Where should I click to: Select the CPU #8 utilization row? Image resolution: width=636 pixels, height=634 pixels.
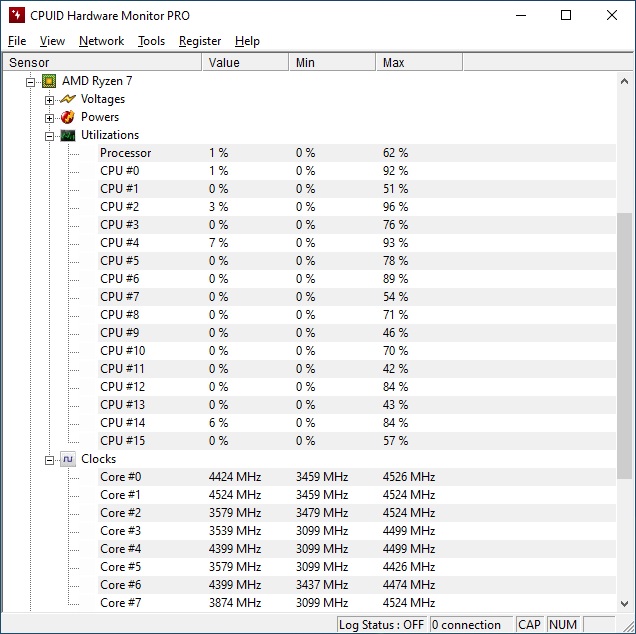[x=357, y=315]
